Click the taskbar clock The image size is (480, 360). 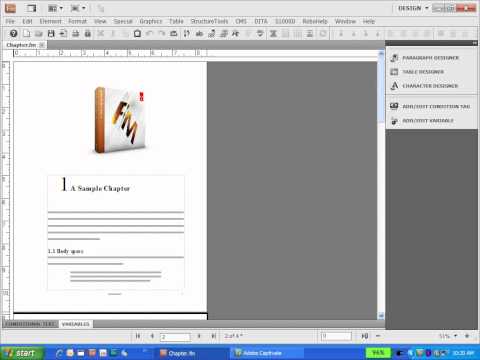463,353
